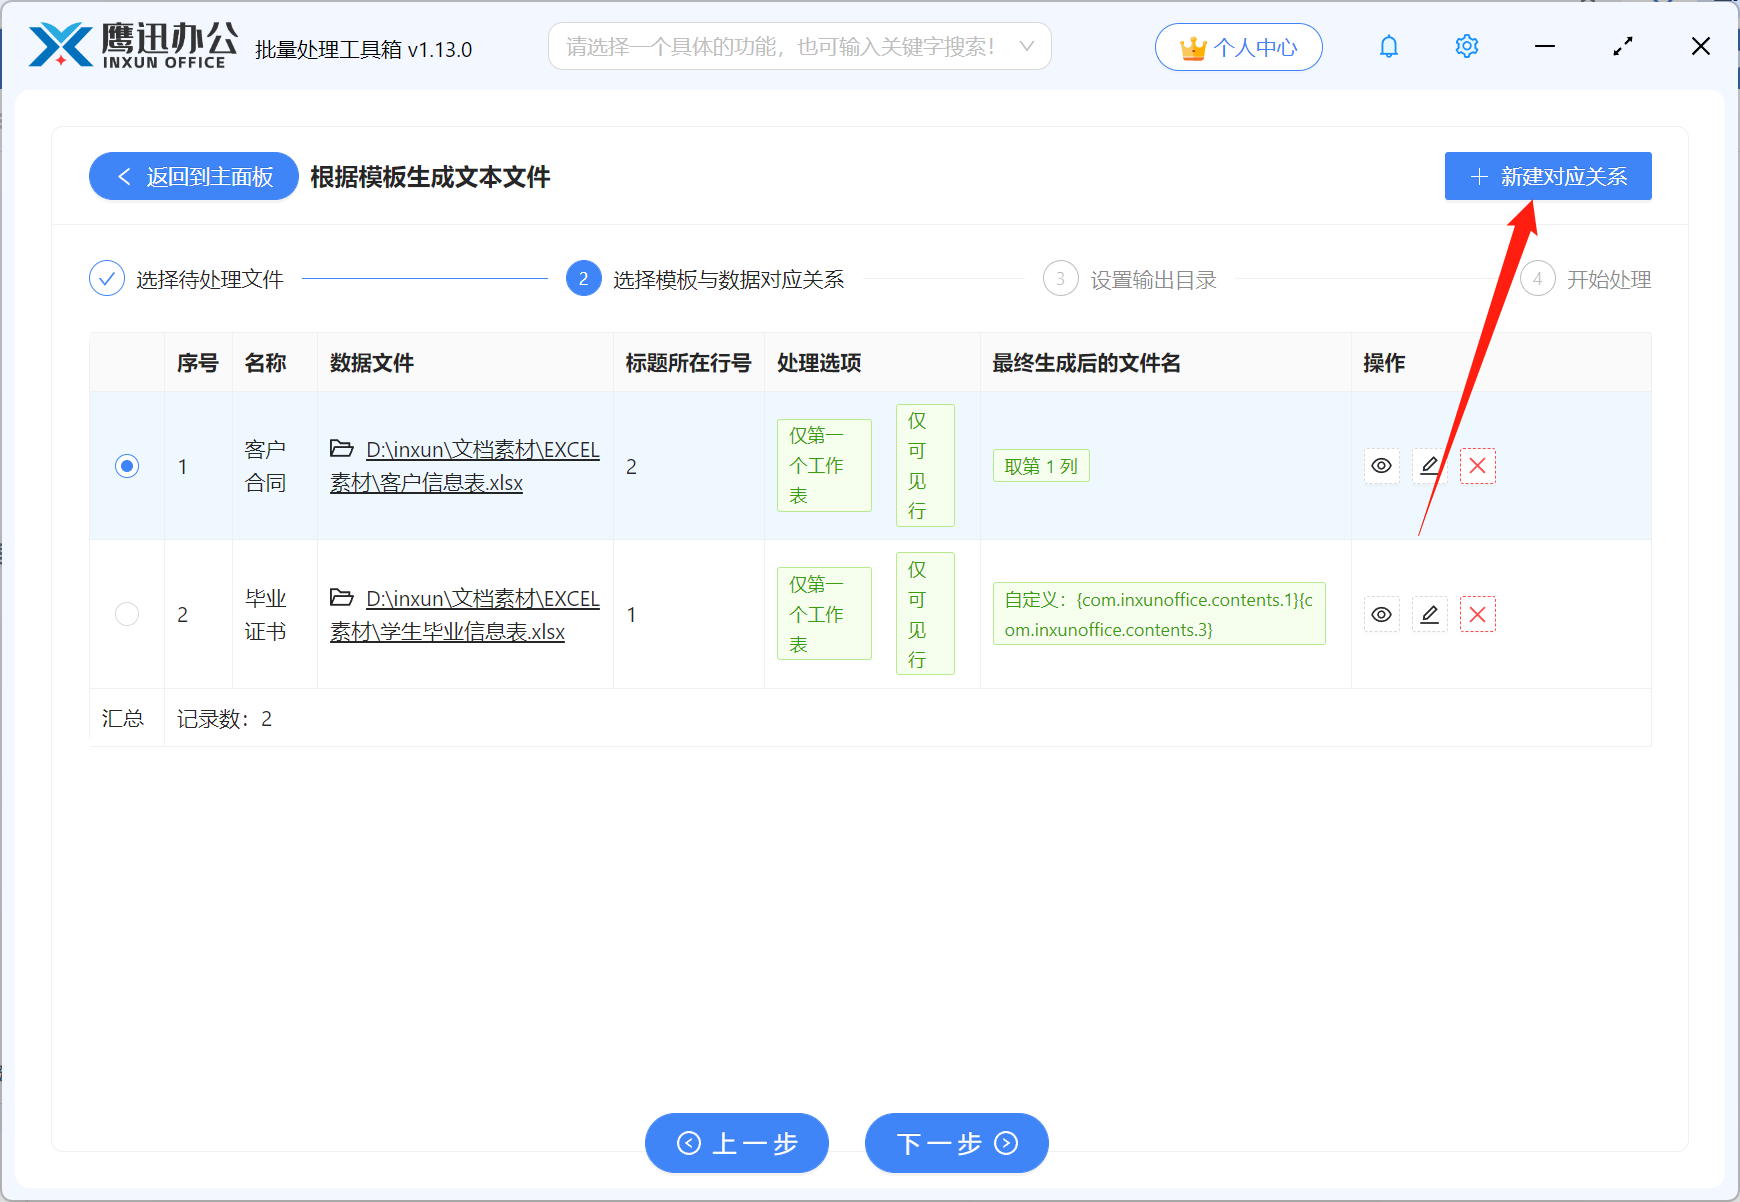Open the settings gear icon
The image size is (1740, 1202).
pos(1466,46)
